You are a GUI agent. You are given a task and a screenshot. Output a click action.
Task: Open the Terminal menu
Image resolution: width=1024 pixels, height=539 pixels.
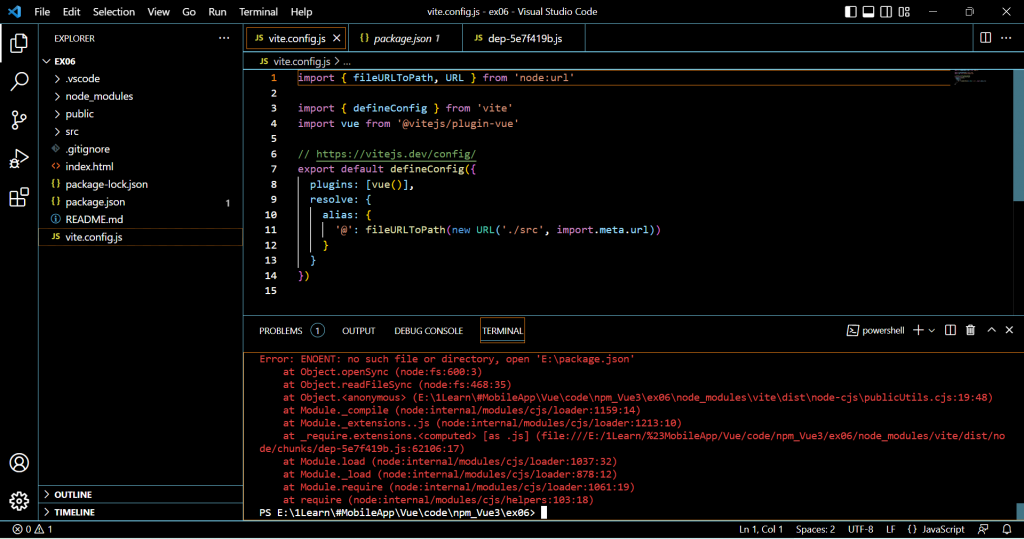pyautogui.click(x=258, y=12)
